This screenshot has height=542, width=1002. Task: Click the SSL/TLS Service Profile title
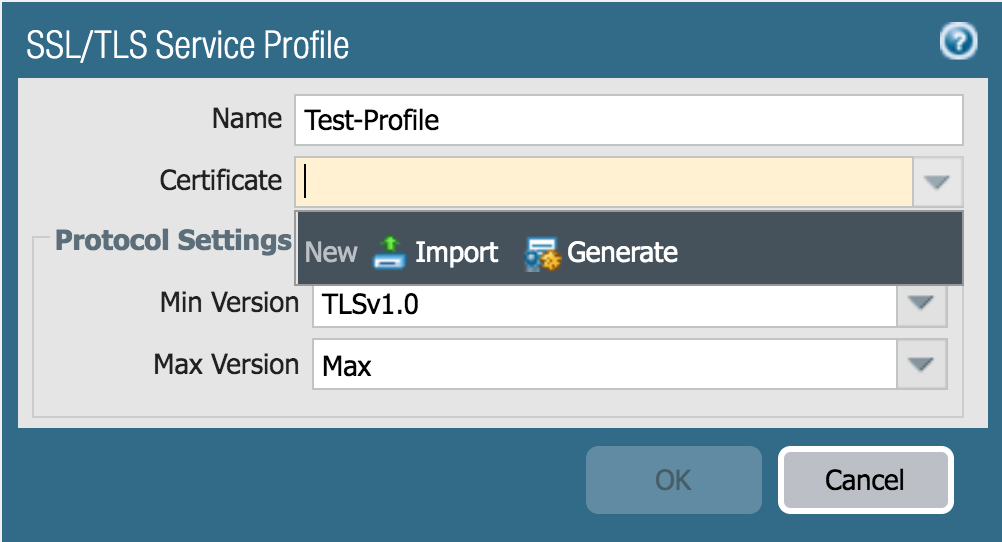point(187,45)
